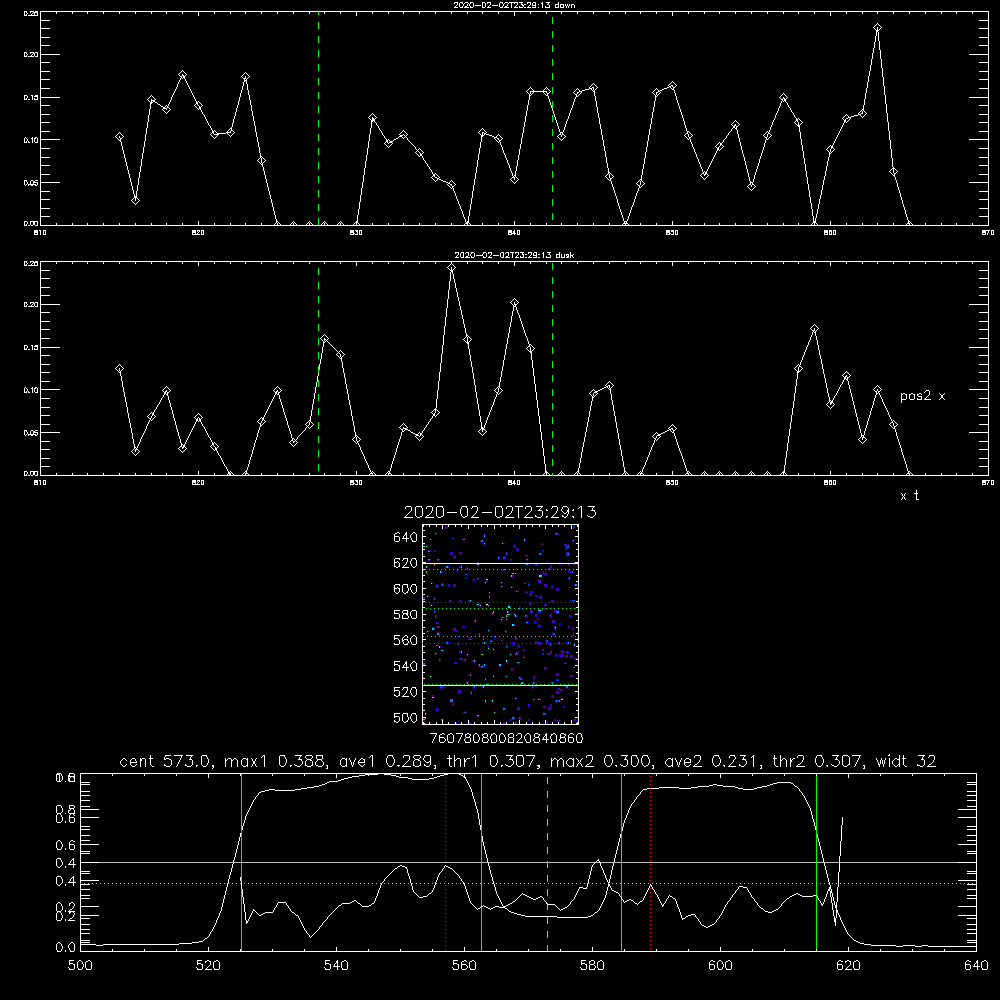This screenshot has height=1000, width=1000.
Task: Click the first diamond data point in the dawn plot
Action: [119, 137]
